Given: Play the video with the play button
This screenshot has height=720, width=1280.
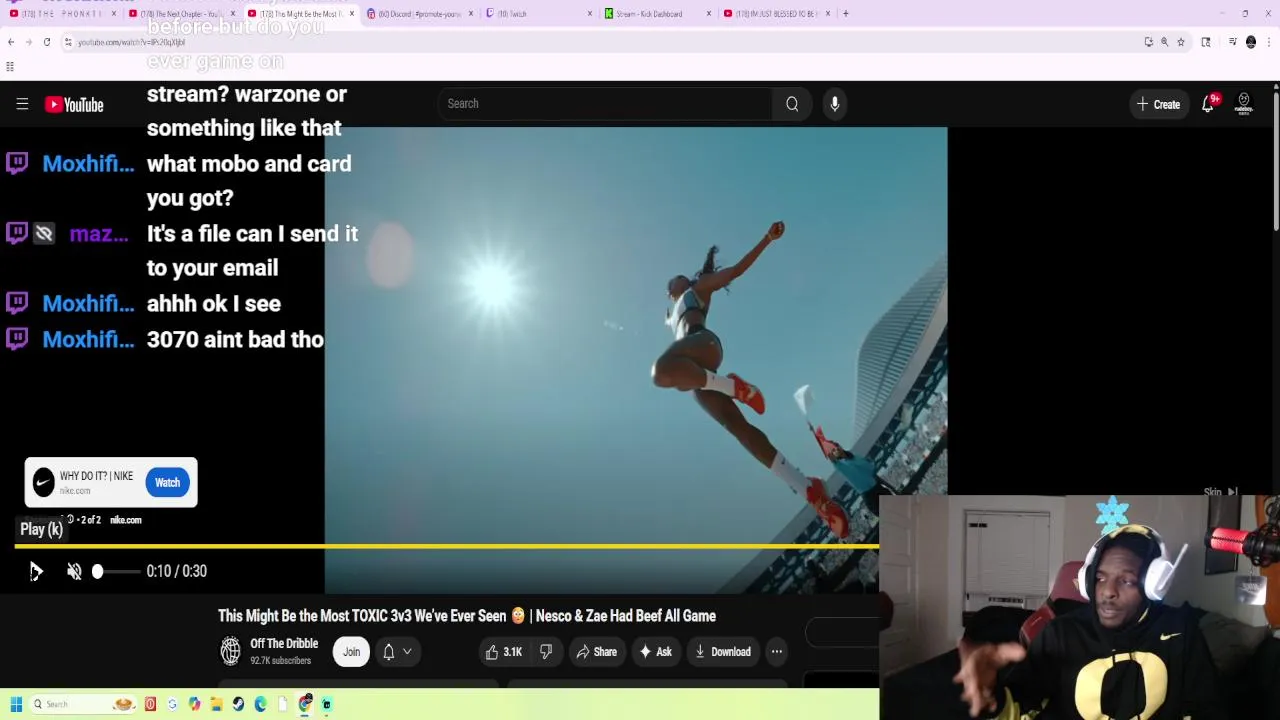Looking at the screenshot, I should (x=36, y=571).
